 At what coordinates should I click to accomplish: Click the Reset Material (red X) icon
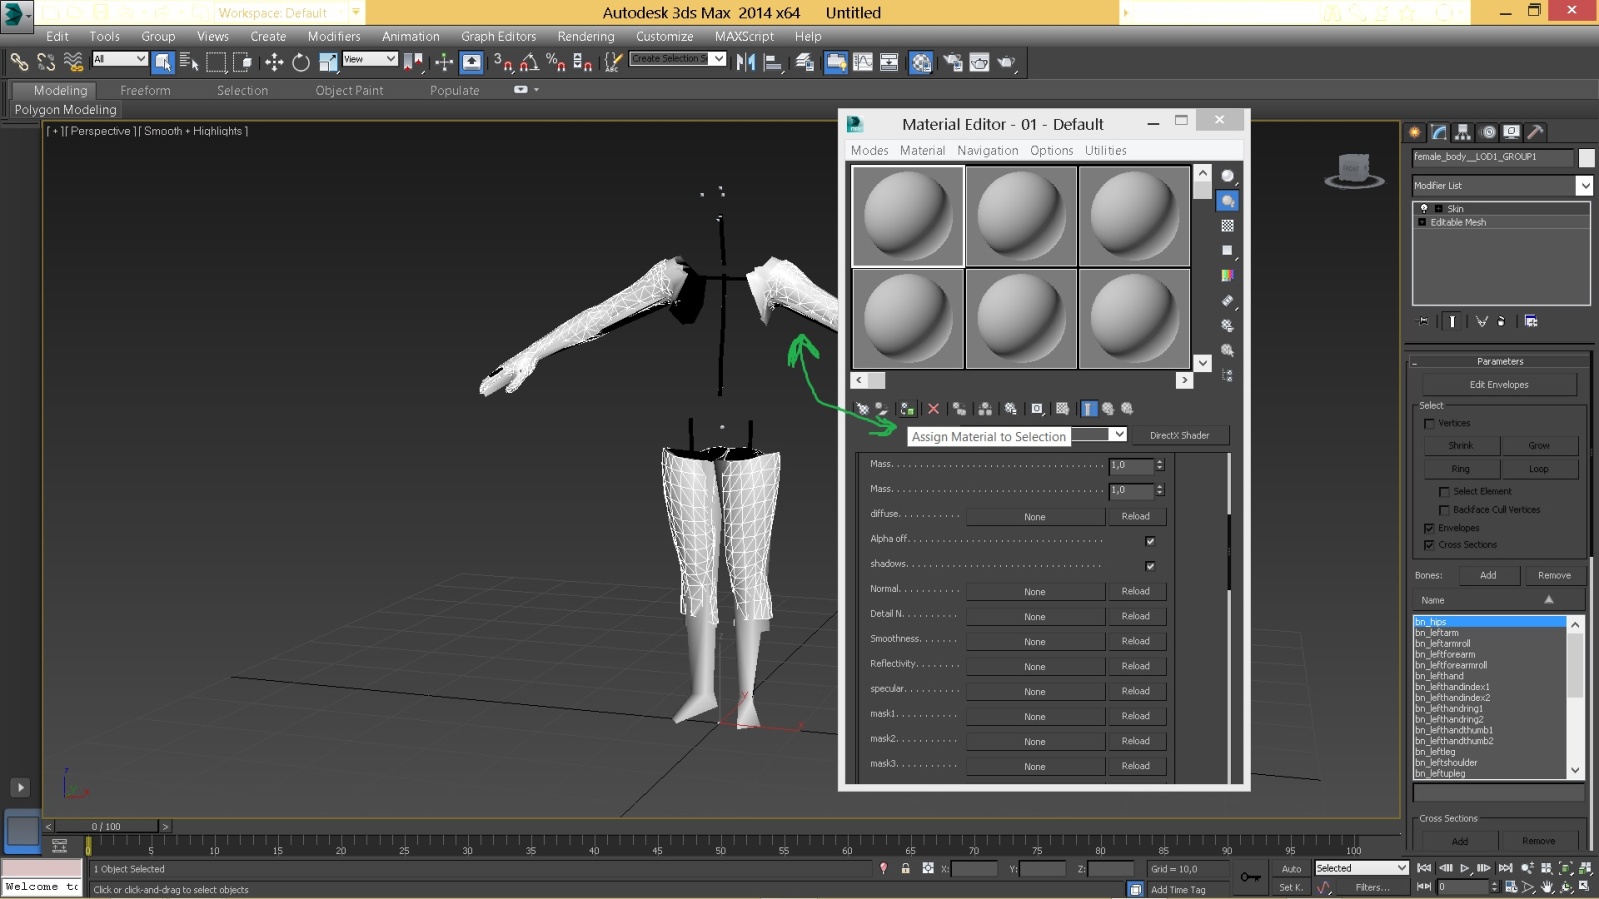click(933, 409)
